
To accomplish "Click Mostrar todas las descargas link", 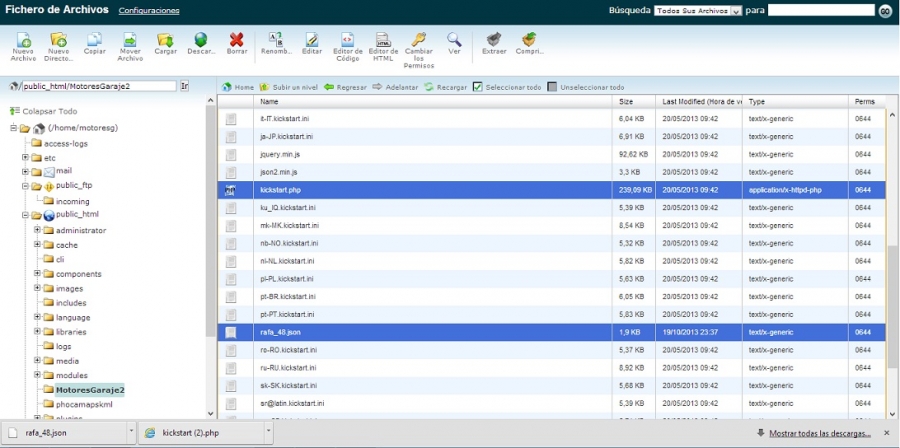I will pyautogui.click(x=820, y=433).
